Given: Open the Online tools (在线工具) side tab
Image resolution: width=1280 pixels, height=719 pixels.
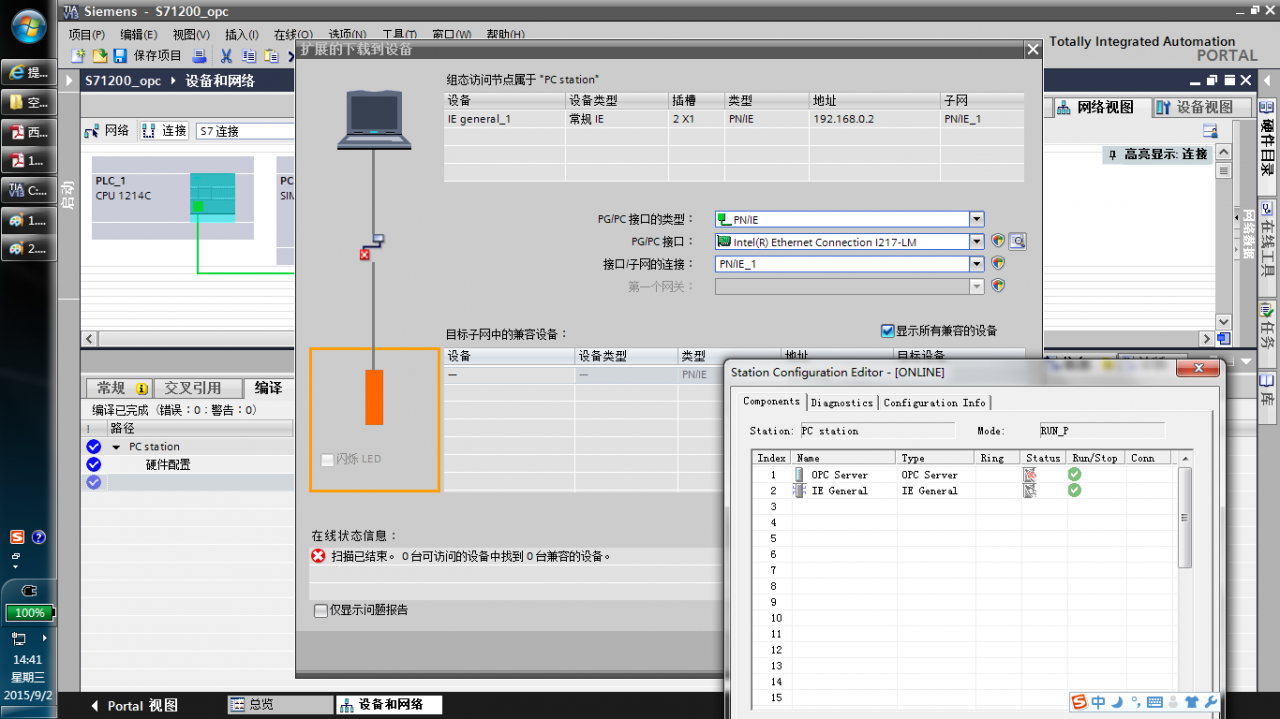Looking at the screenshot, I should 1267,247.
